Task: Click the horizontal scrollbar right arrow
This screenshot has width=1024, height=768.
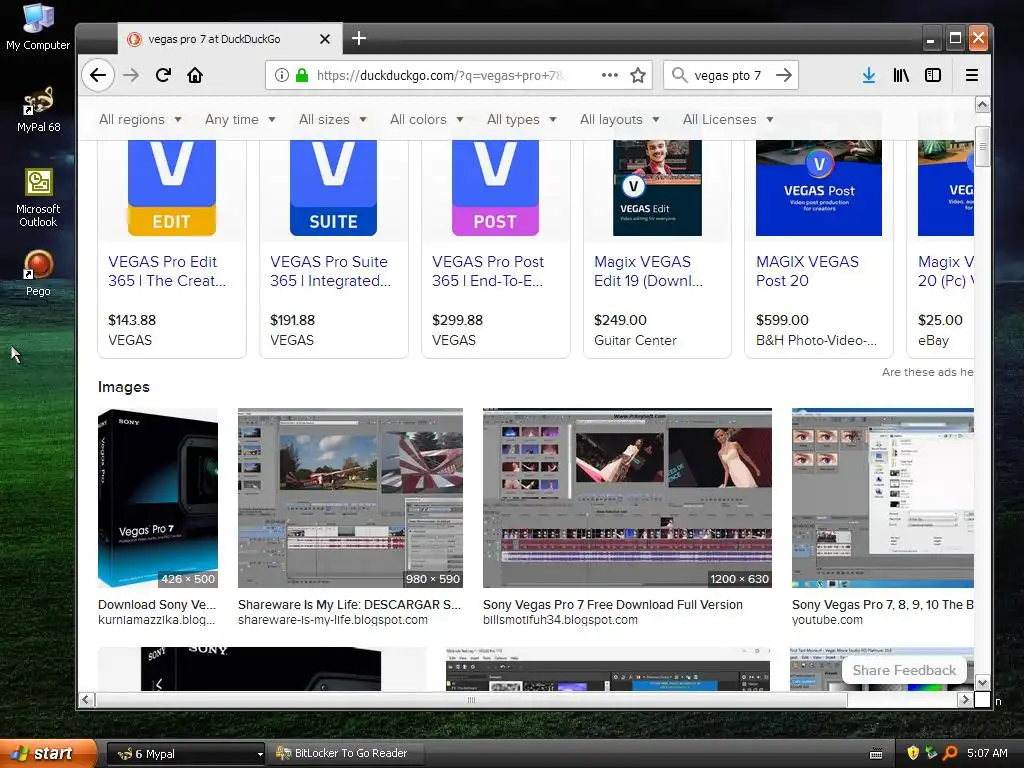Action: click(x=965, y=699)
